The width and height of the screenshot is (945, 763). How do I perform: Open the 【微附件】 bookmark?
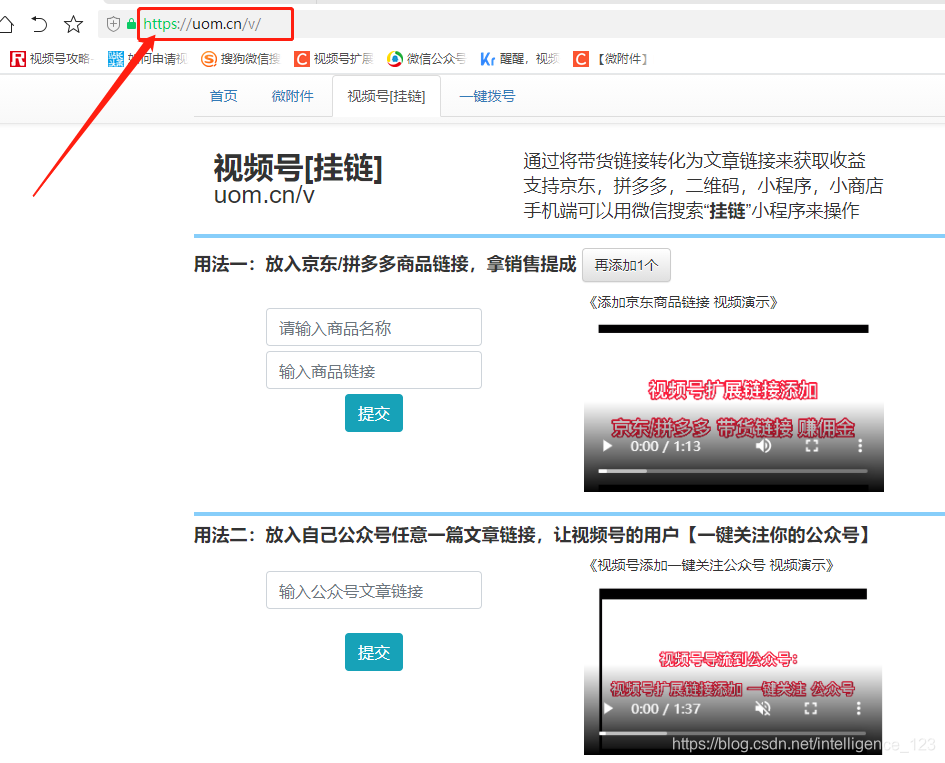611,58
